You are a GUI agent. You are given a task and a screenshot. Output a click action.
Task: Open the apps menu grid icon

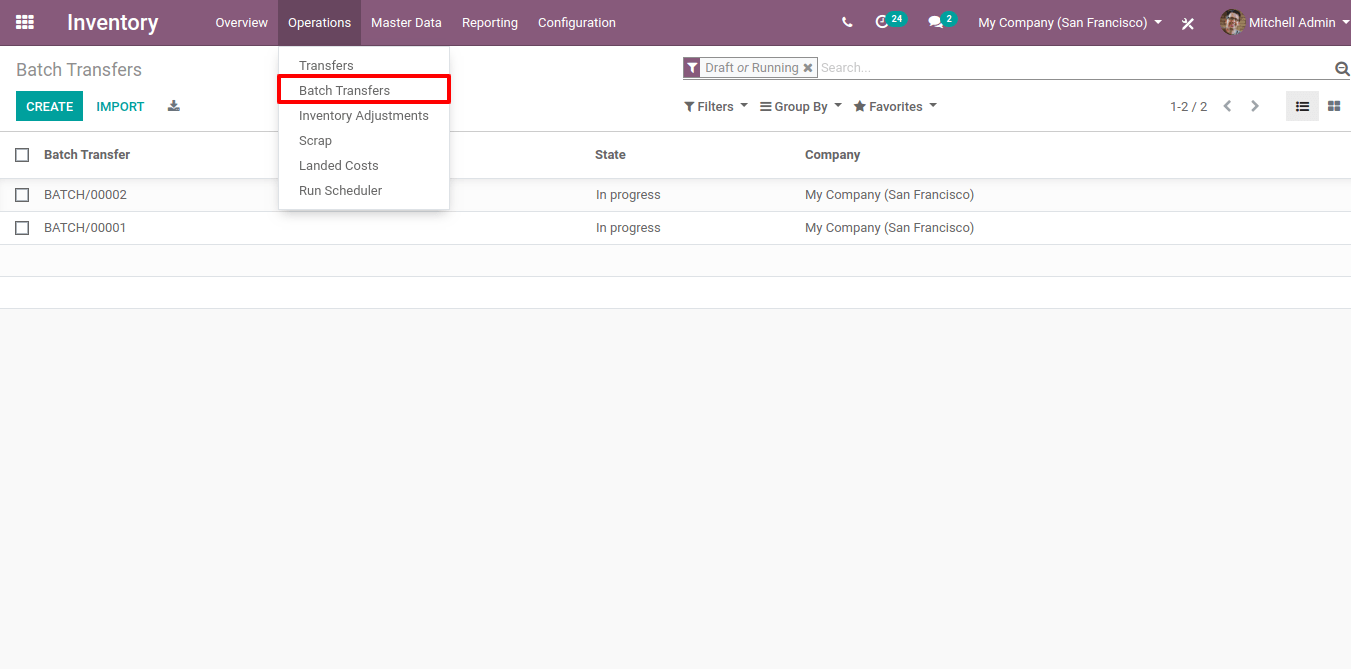[x=24, y=21]
